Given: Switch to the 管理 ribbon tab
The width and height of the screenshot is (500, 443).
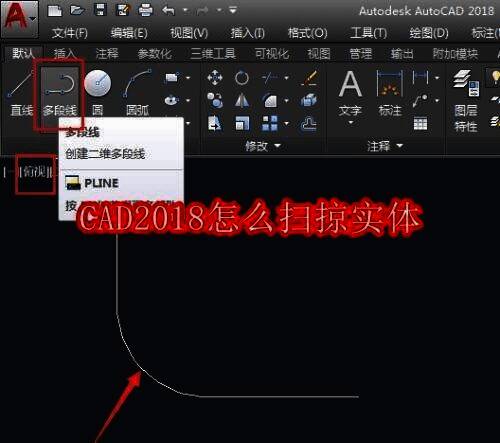Looking at the screenshot, I should click(x=360, y=54).
